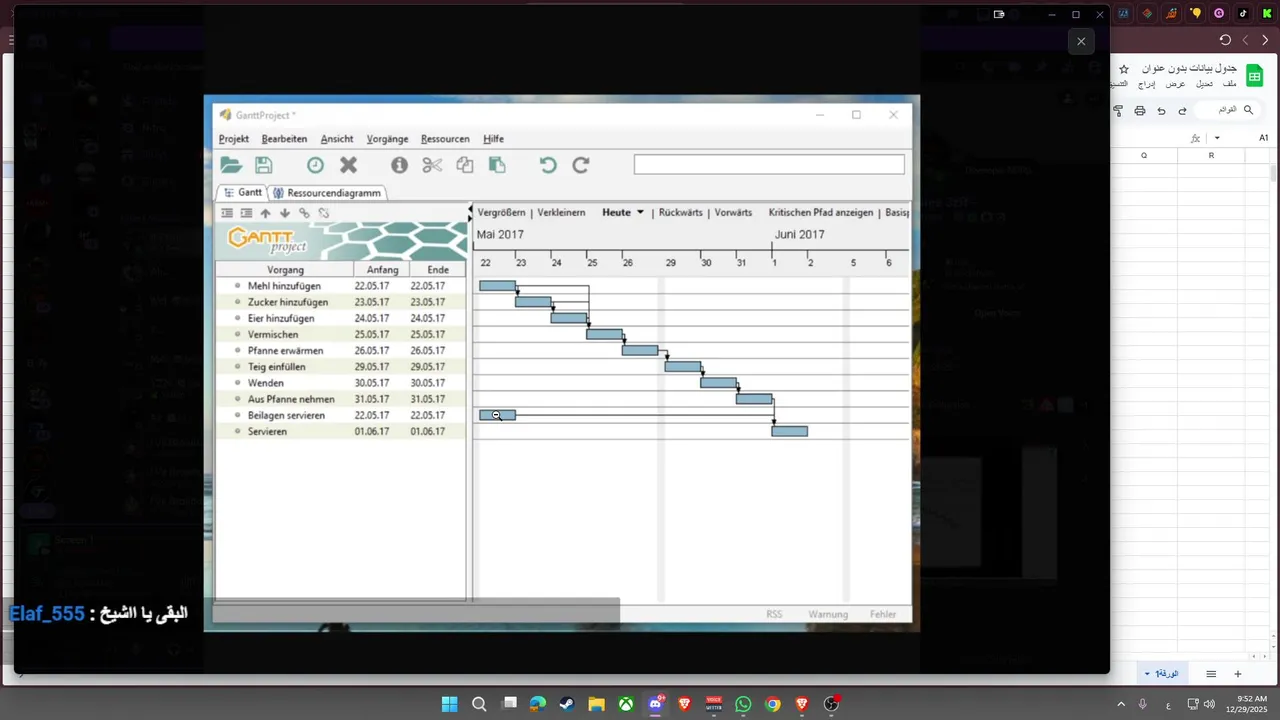
Task: Click the GanttProject redo arrow icon
Action: [581, 165]
